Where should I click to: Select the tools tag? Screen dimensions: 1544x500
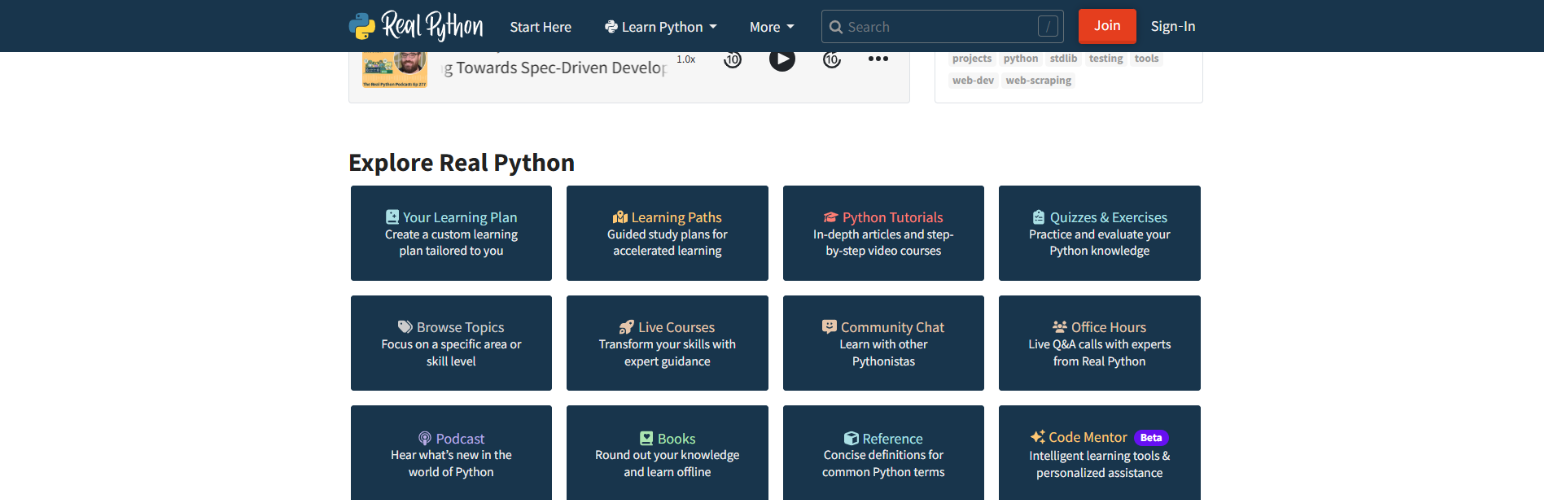1147,59
